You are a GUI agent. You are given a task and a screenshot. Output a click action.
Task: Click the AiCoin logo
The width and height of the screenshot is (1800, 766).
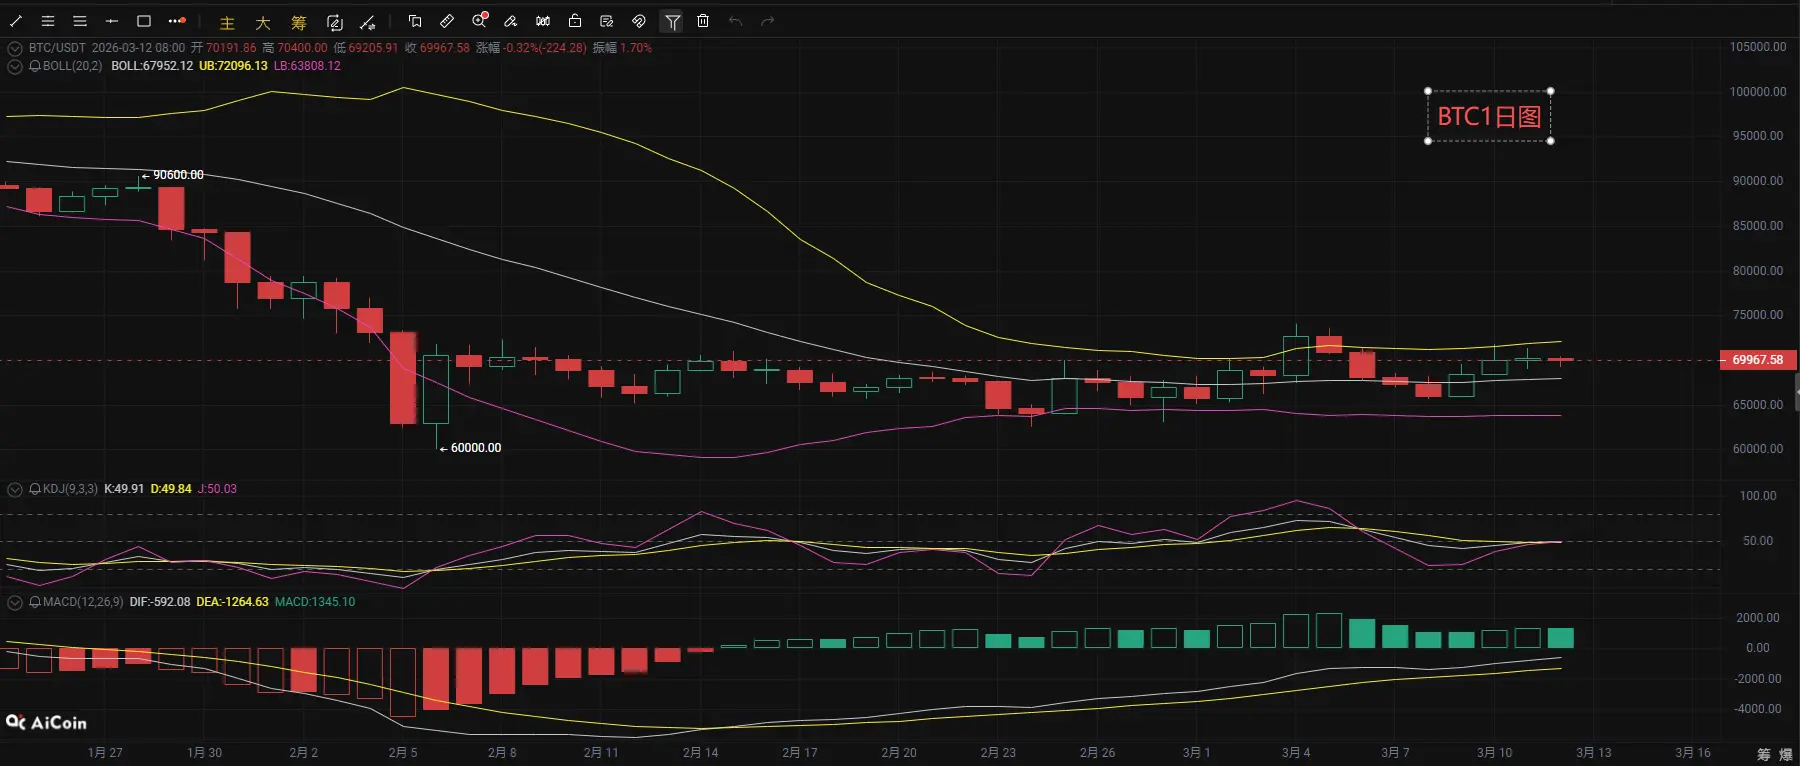click(47, 722)
